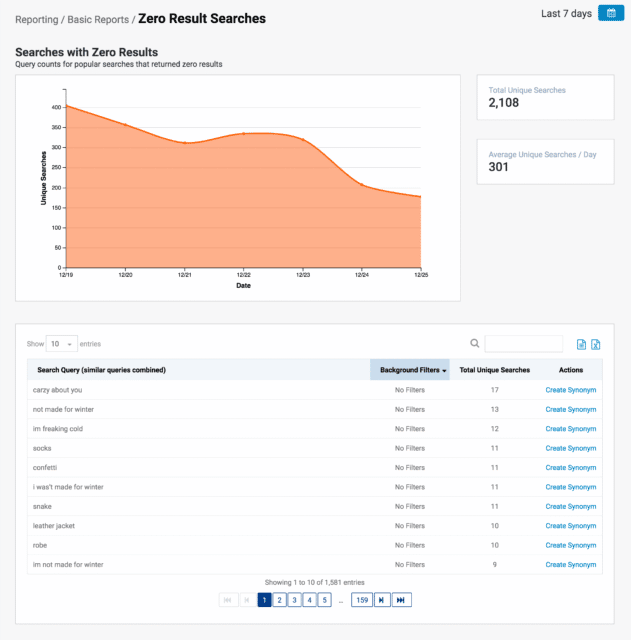Open the Show entries count dropdown

tap(62, 344)
